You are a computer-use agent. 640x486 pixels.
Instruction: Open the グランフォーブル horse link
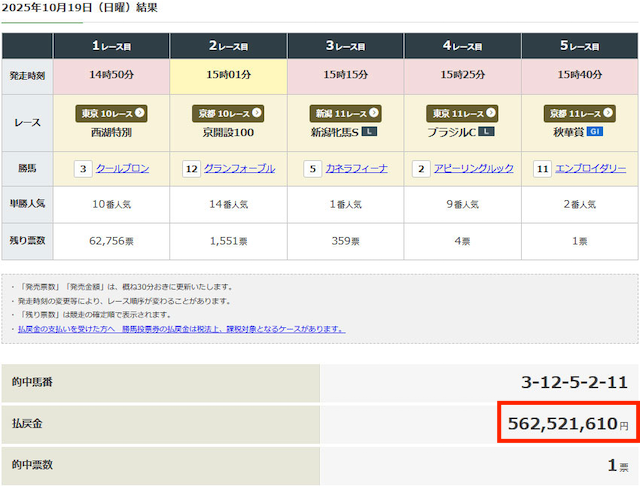[x=239, y=169]
